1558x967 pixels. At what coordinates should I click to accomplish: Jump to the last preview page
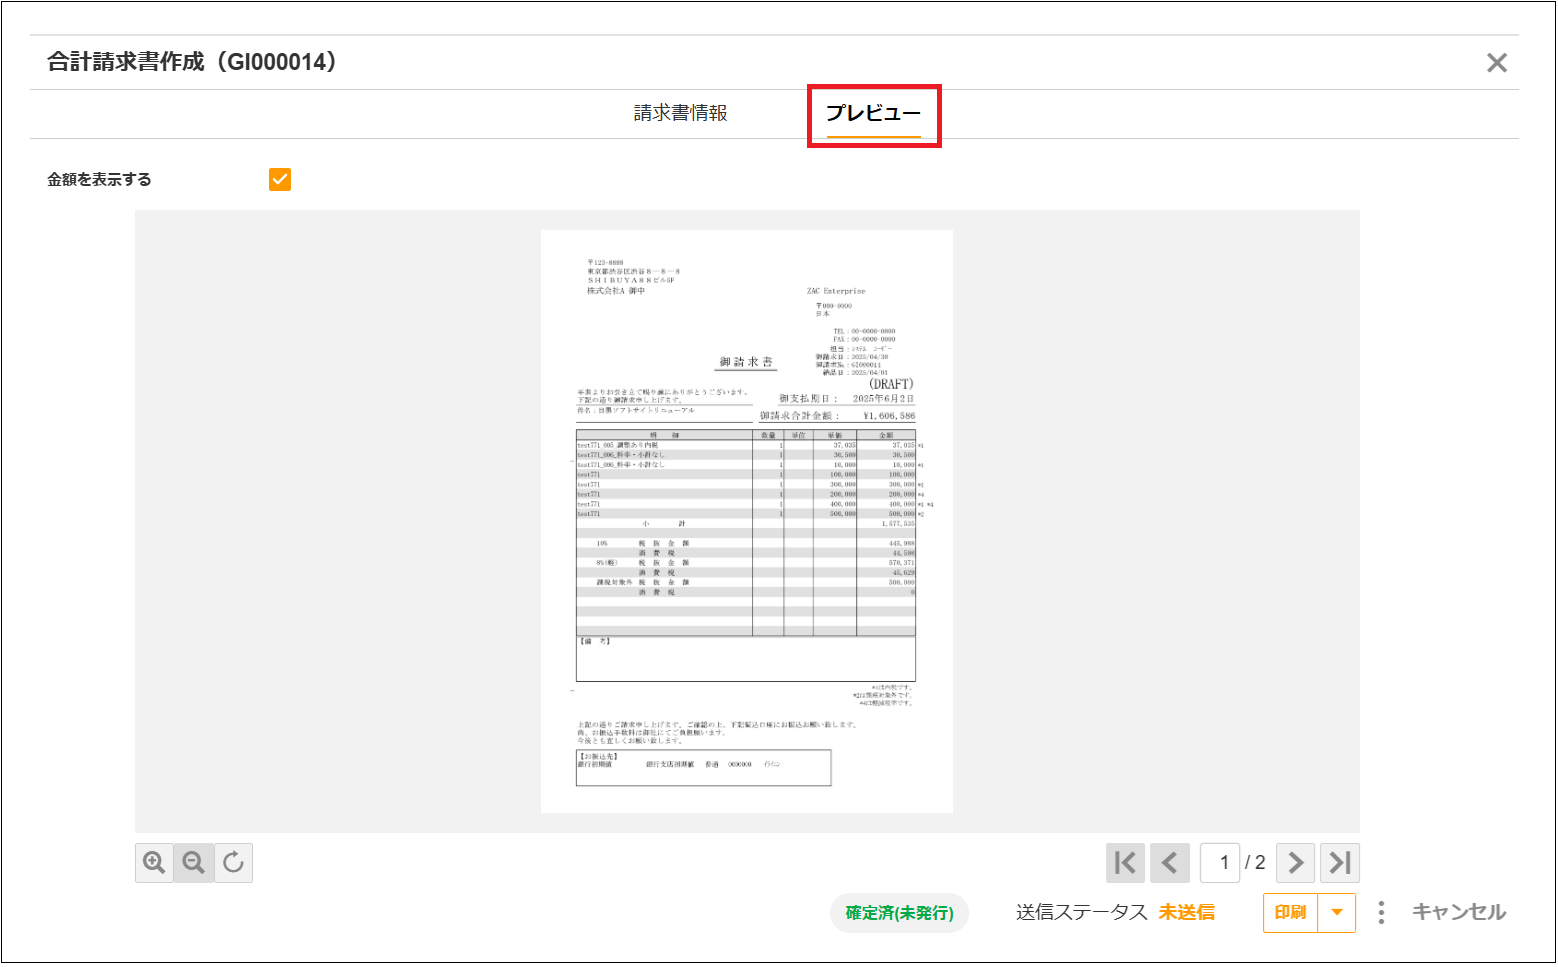click(x=1340, y=863)
